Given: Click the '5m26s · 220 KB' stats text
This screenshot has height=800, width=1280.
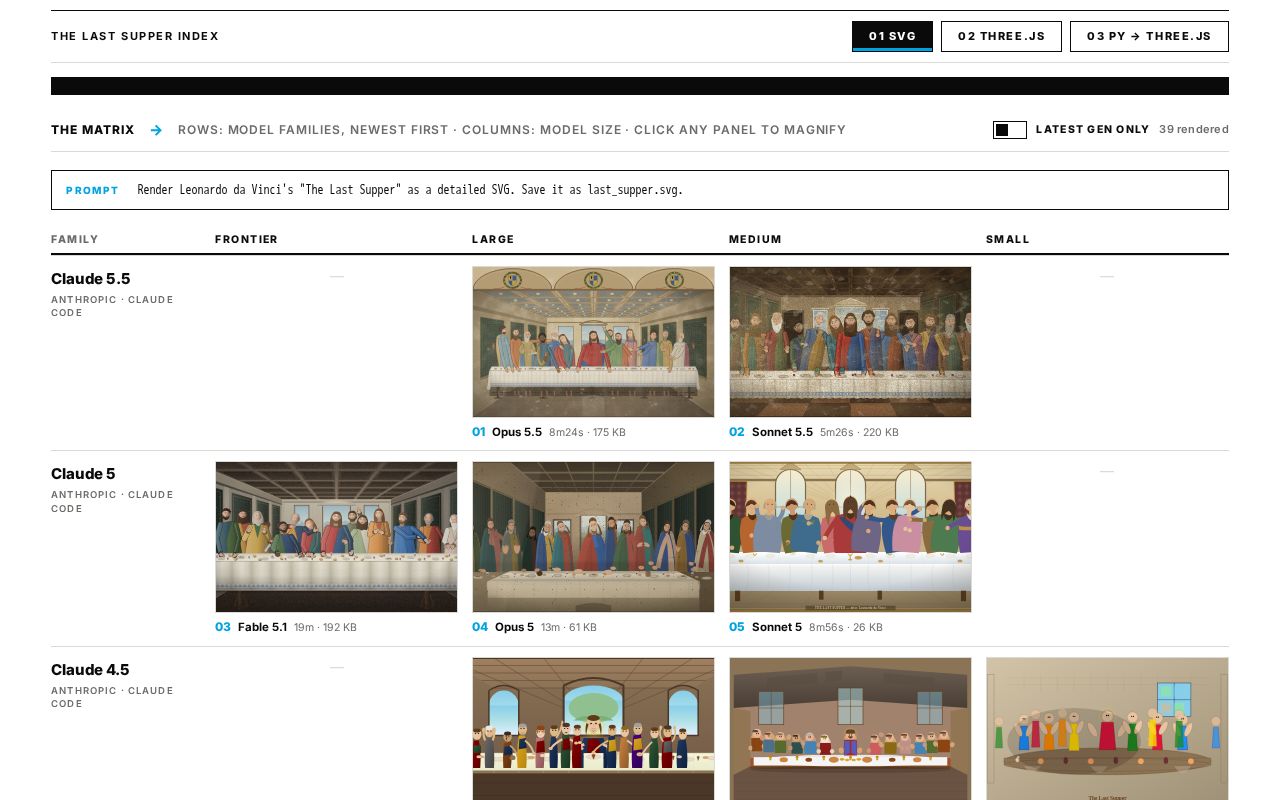Looking at the screenshot, I should coord(859,432).
